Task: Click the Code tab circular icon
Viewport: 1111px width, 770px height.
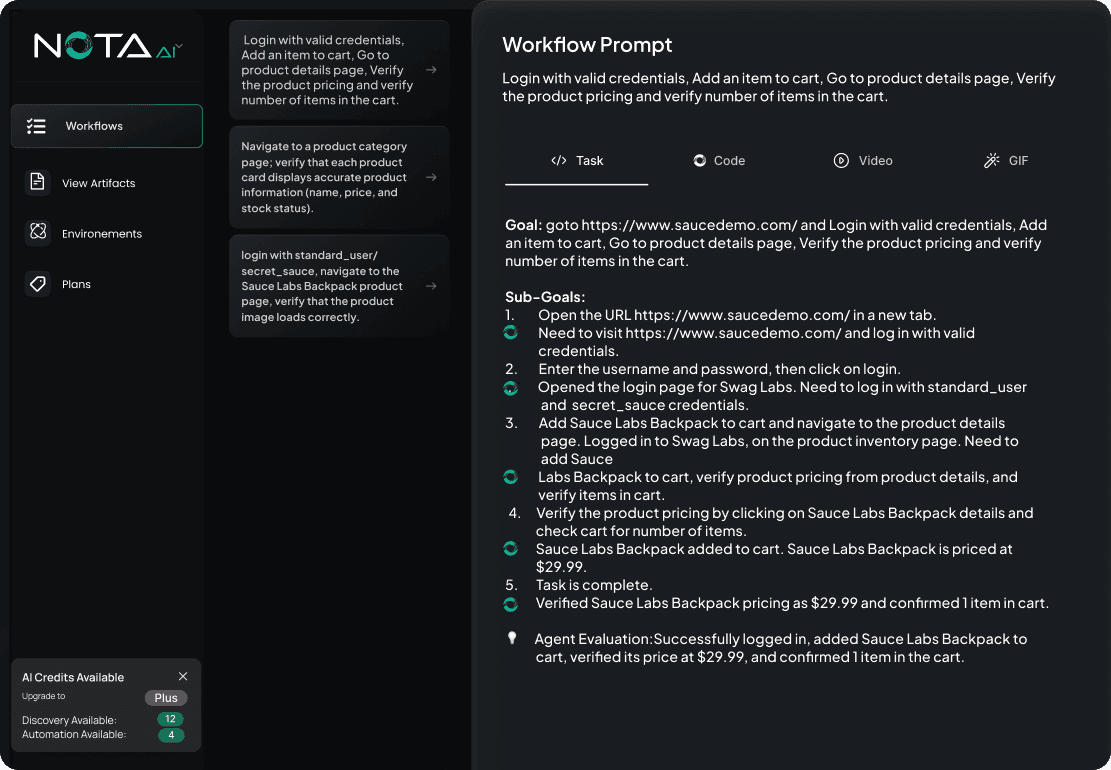Action: (699, 161)
